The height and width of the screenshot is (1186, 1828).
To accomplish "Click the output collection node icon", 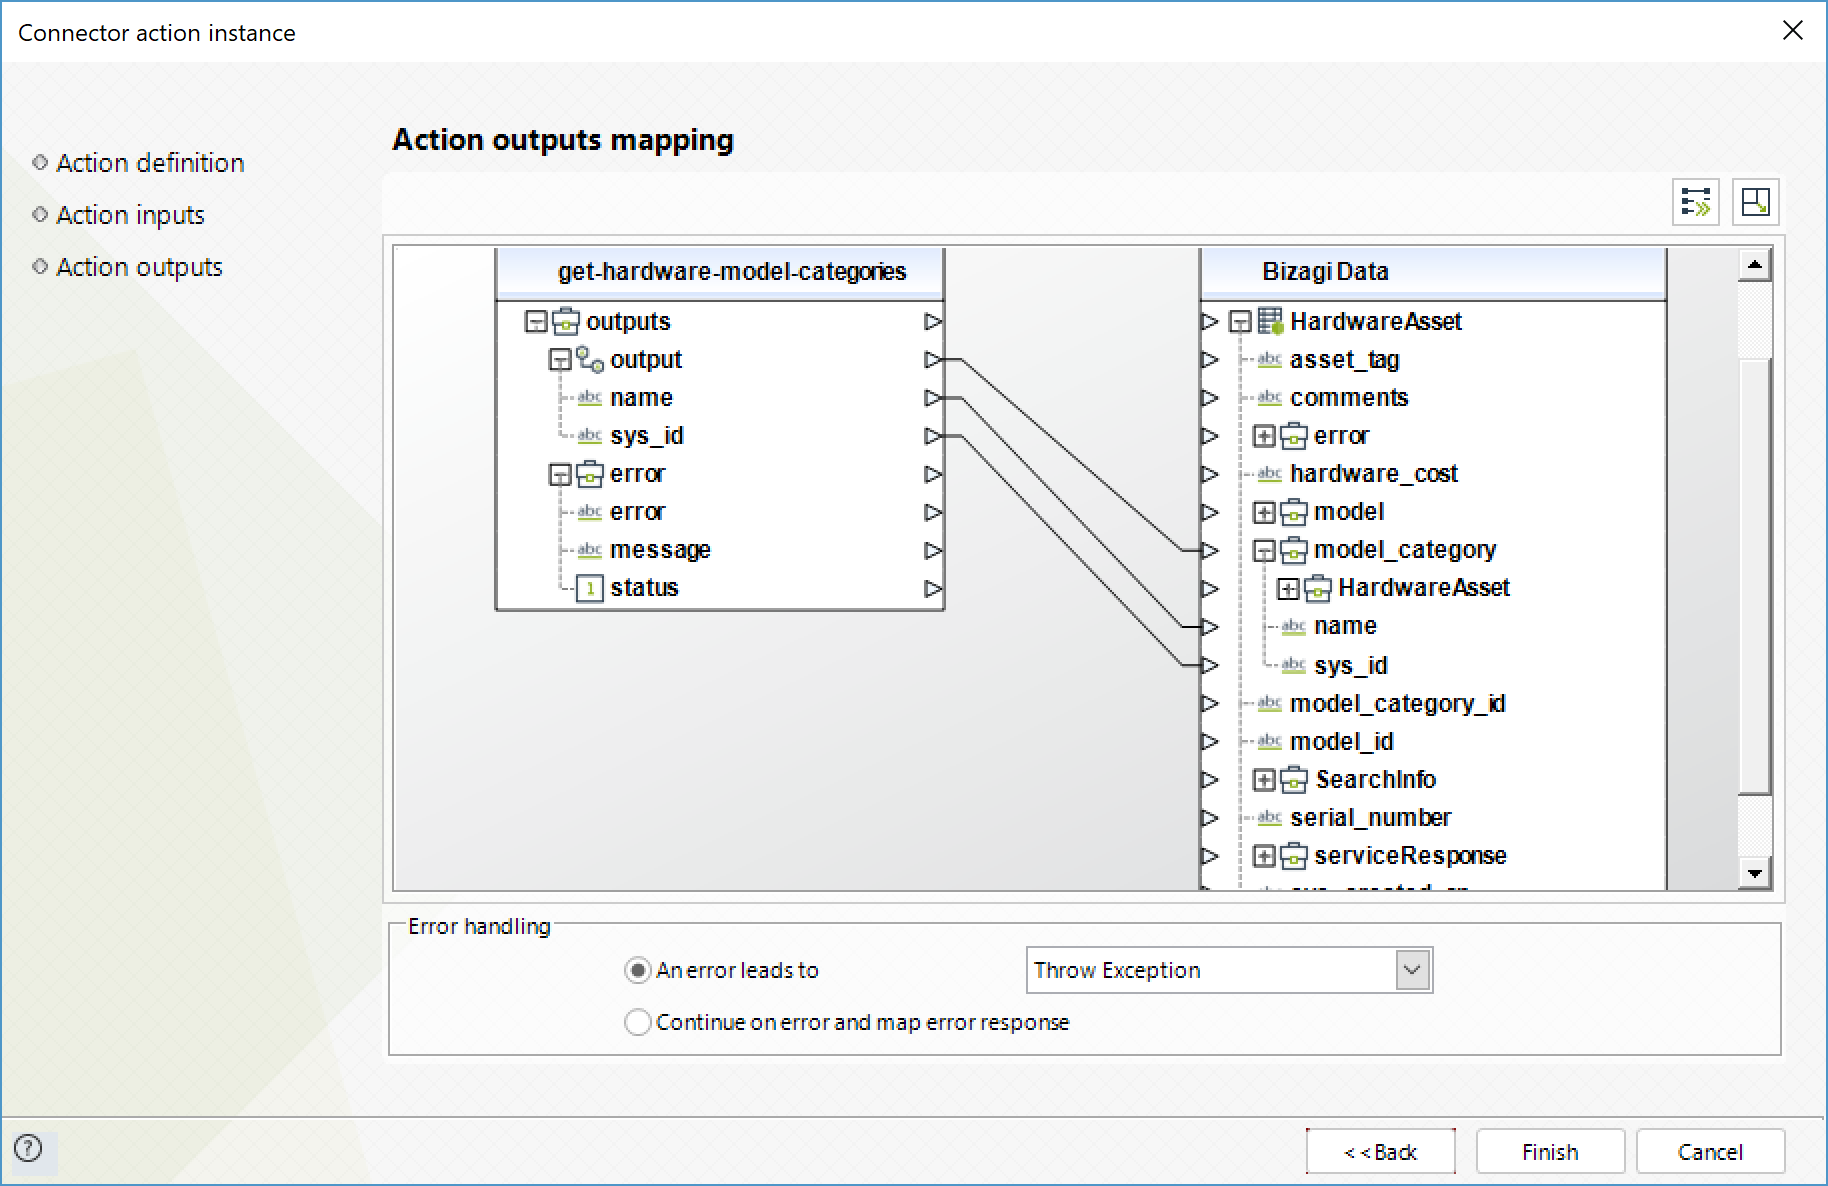I will pos(590,359).
